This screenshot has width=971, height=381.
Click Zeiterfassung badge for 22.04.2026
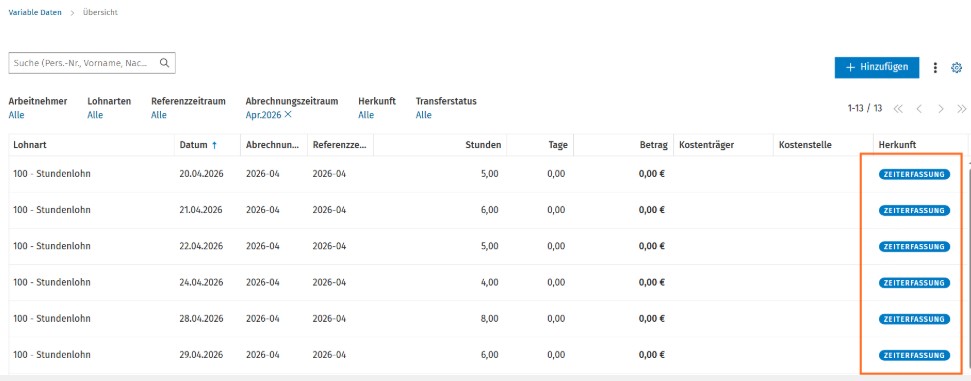click(x=914, y=247)
